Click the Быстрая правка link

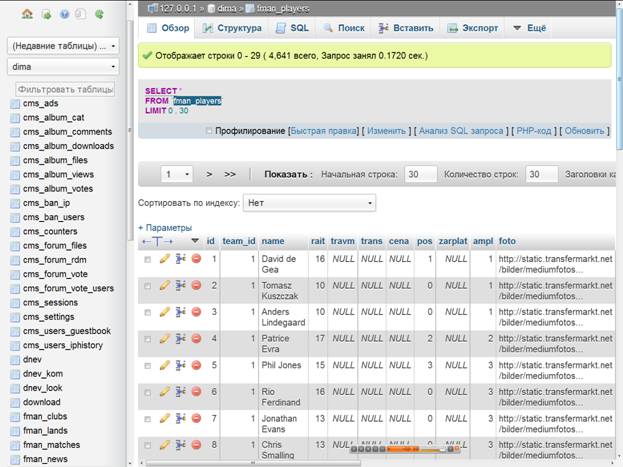coord(323,131)
